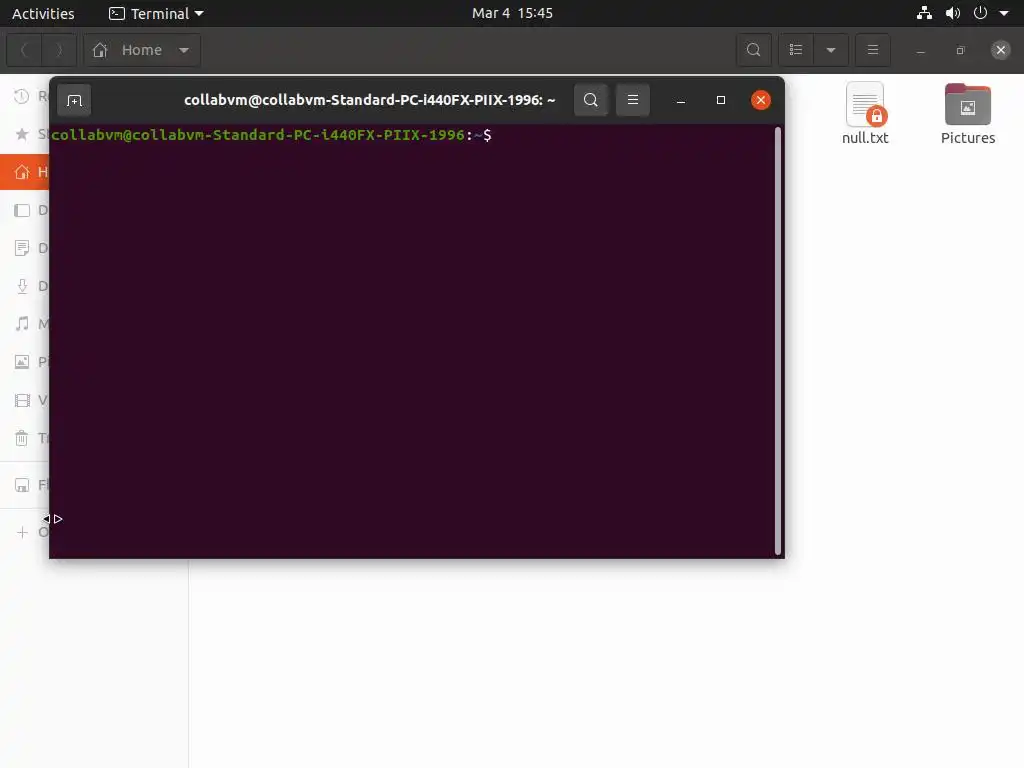The height and width of the screenshot is (768, 1024).
Task: Click the volume speaker icon
Action: pyautogui.click(x=953, y=13)
